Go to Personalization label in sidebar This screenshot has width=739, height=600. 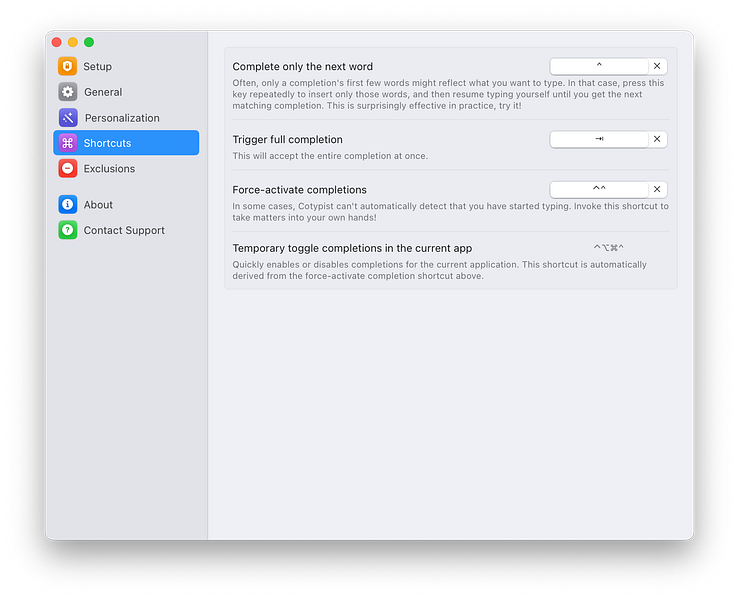[x=122, y=118]
